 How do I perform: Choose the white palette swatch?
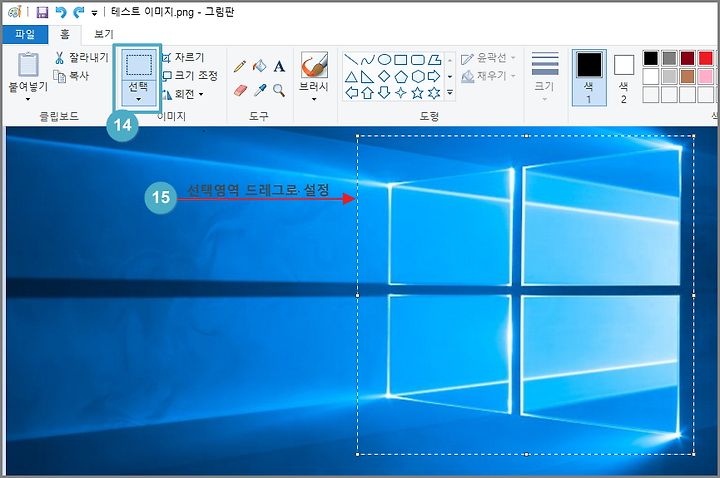click(651, 77)
